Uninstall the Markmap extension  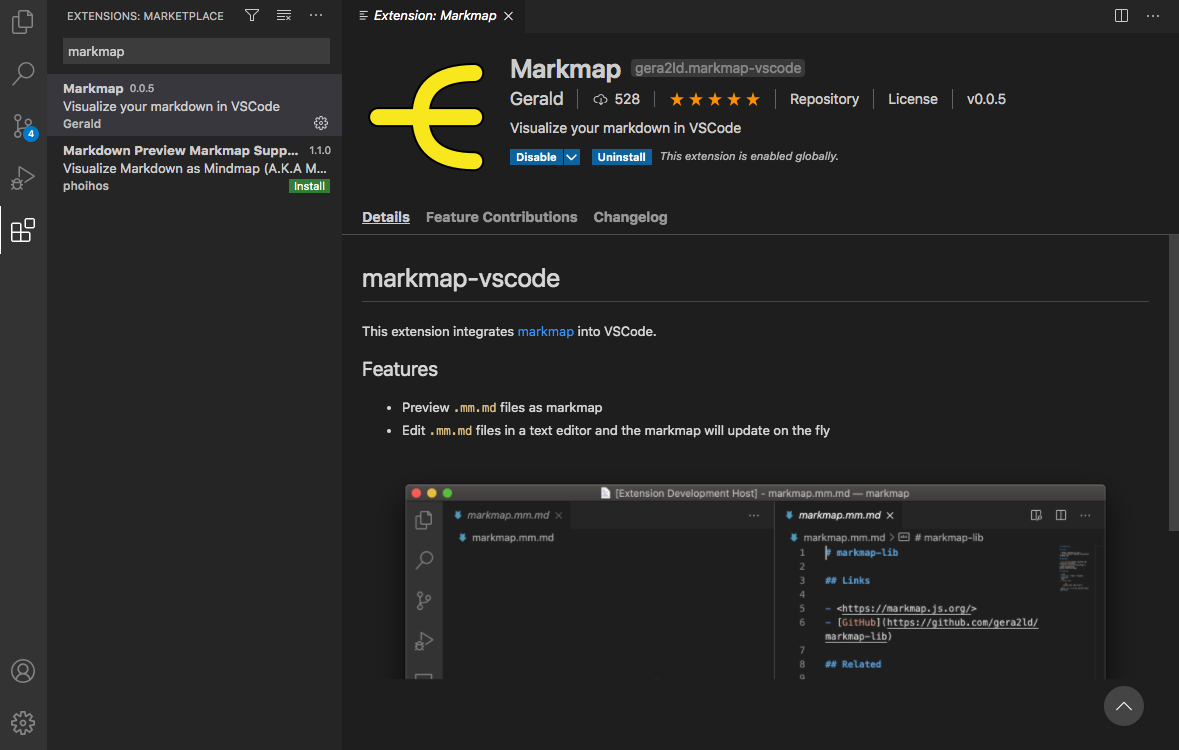point(621,156)
